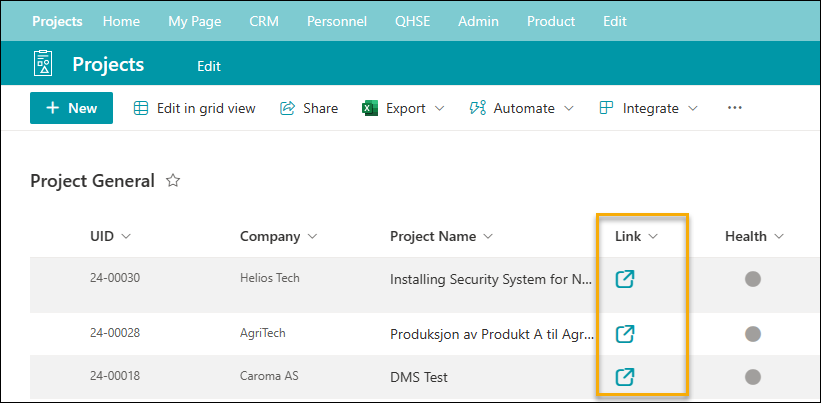Open the Automate command
Image resolution: width=821 pixels, height=403 pixels.
pos(522,108)
